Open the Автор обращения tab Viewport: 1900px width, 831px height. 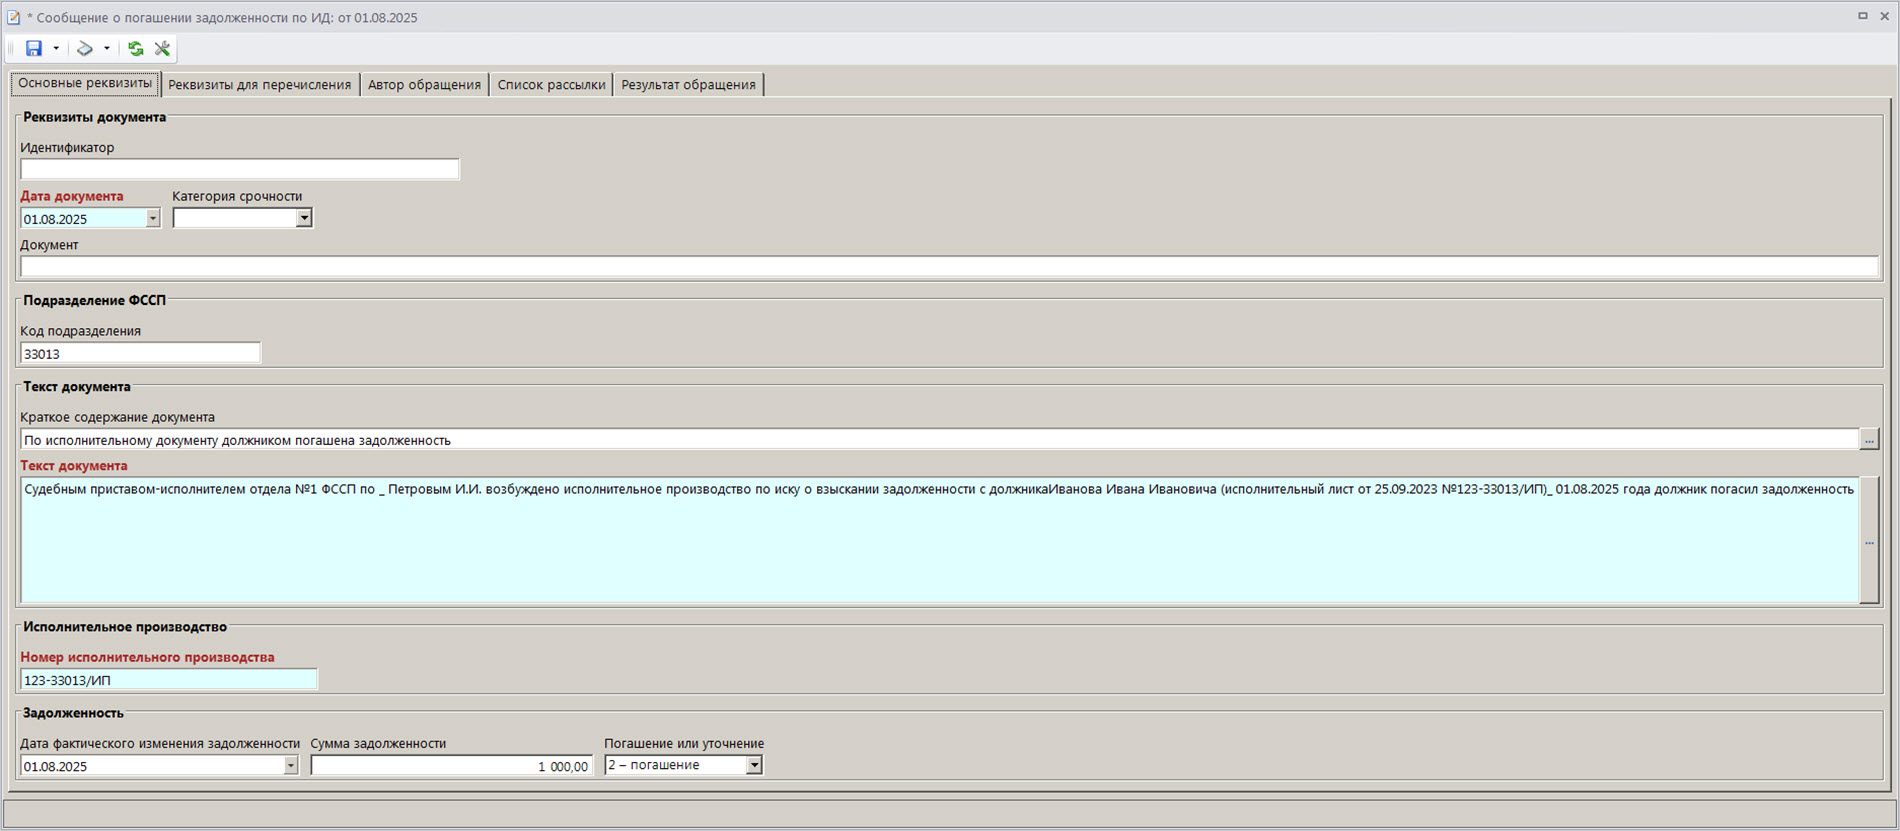(424, 85)
